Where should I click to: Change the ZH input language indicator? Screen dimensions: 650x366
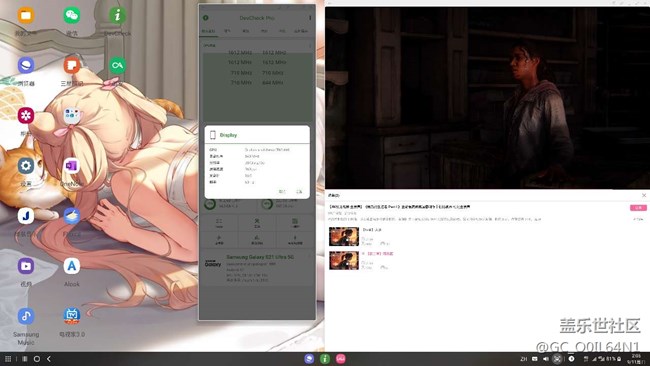tap(524, 359)
